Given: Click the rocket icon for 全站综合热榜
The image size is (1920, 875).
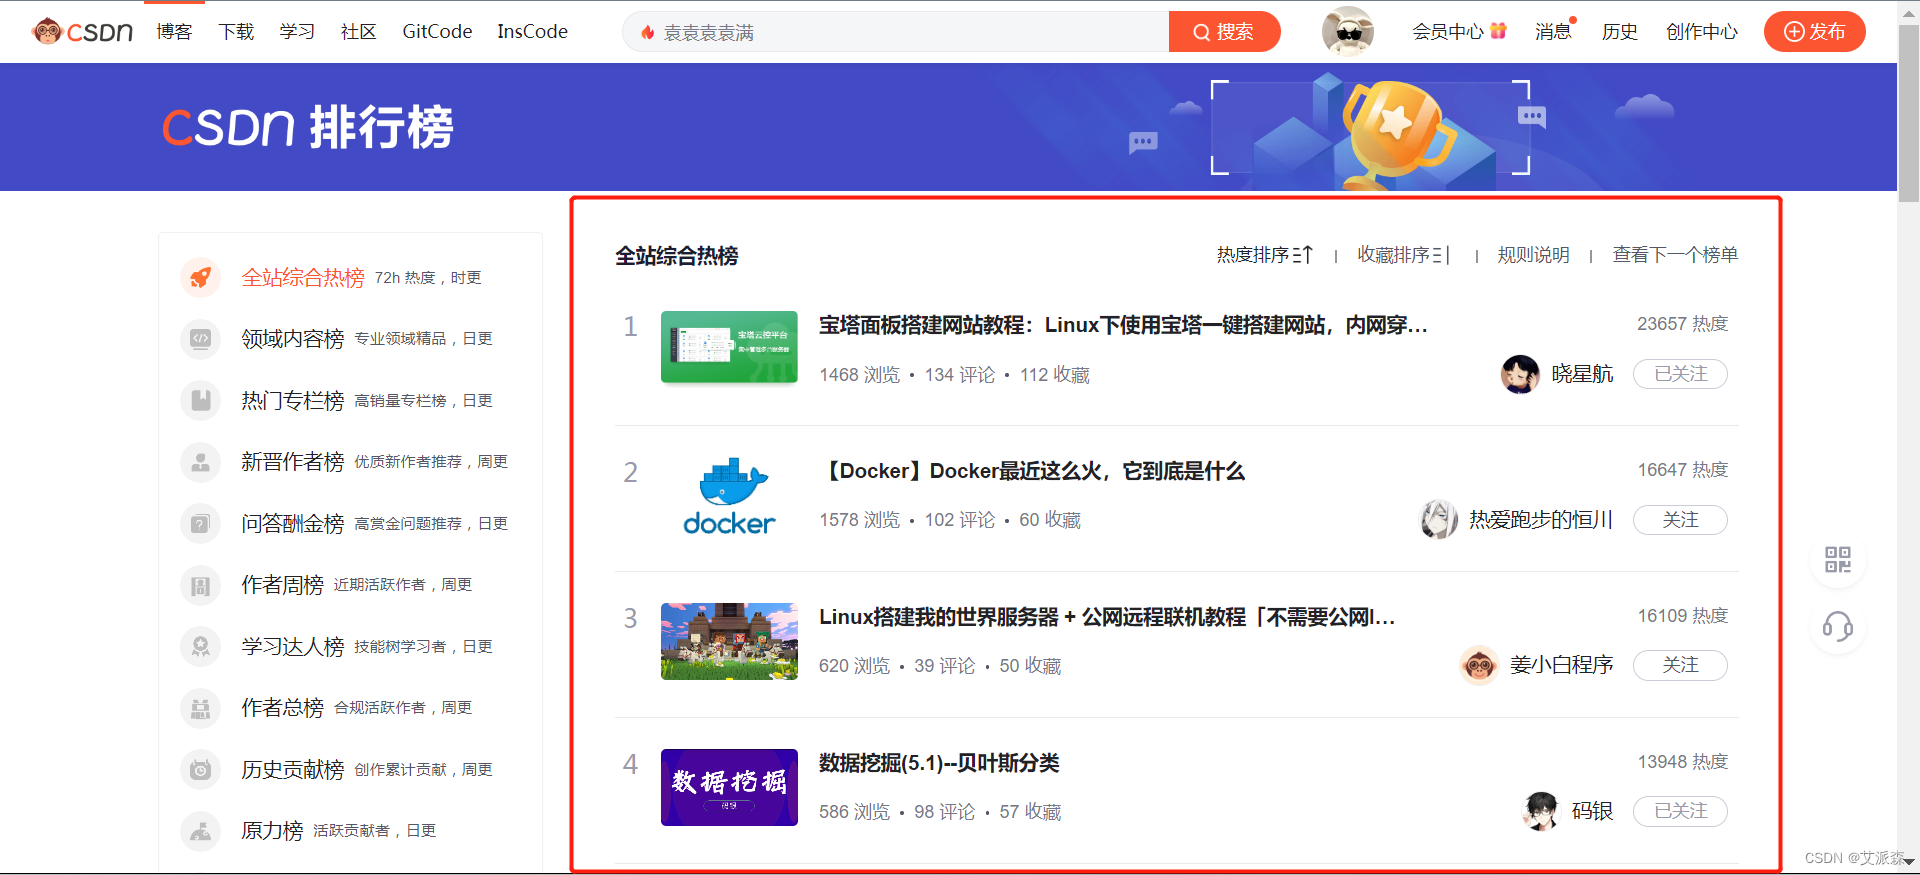Looking at the screenshot, I should (200, 277).
